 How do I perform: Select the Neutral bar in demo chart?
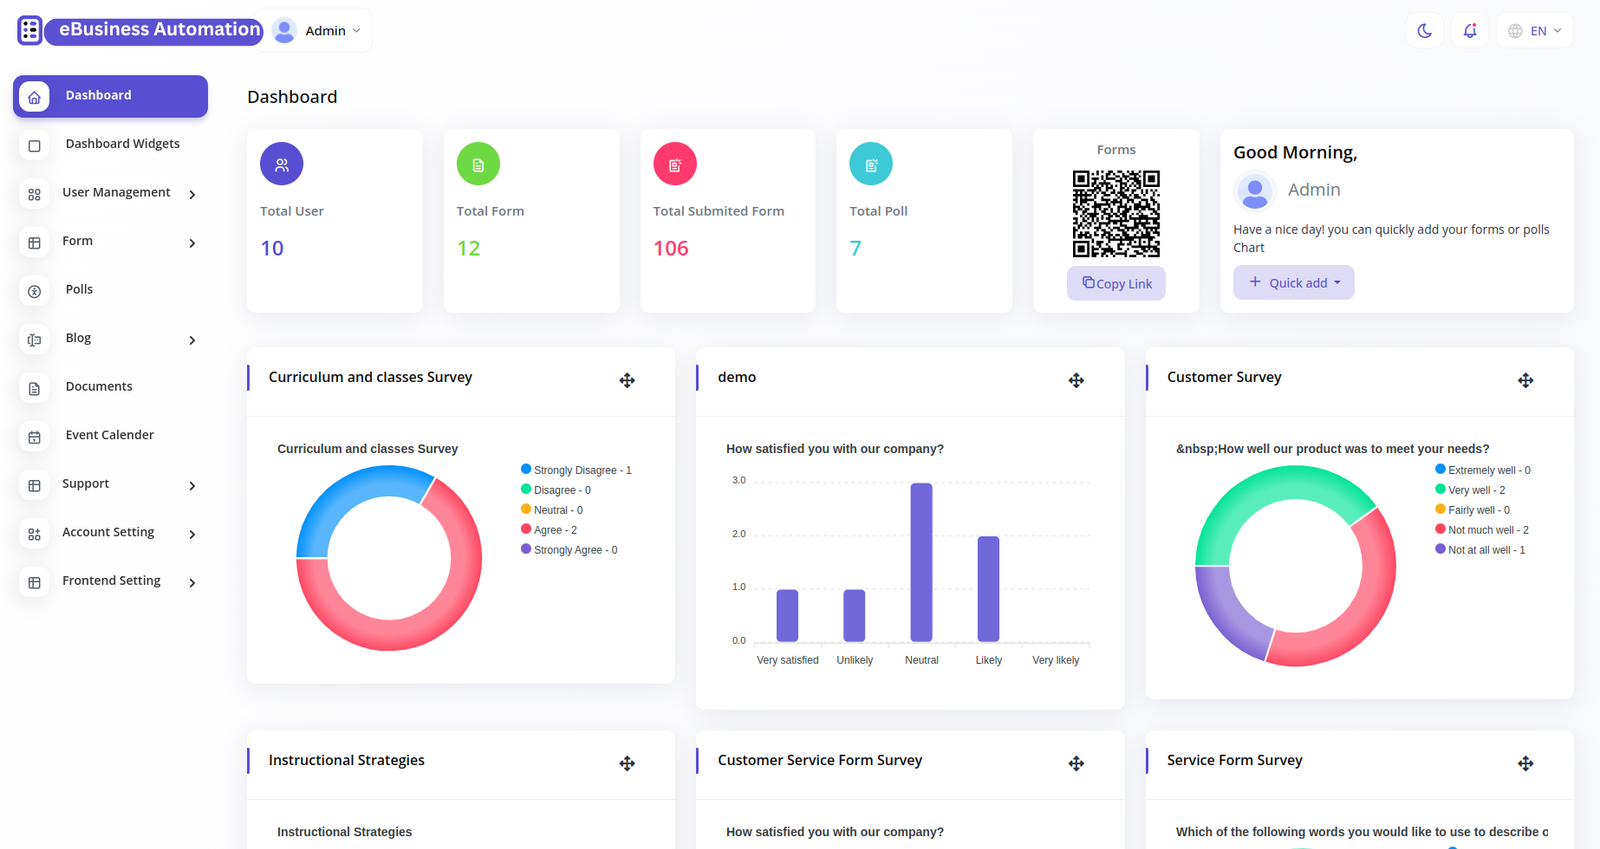coord(921,562)
